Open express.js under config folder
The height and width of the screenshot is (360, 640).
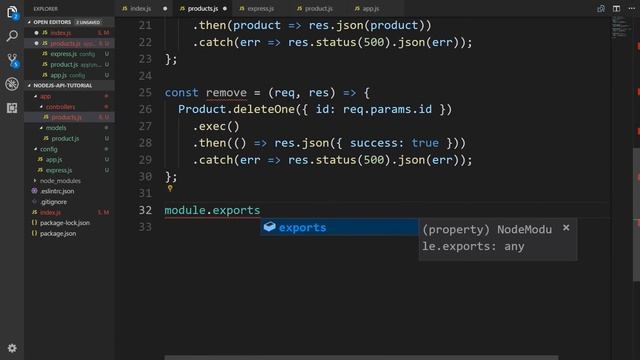coord(69,170)
